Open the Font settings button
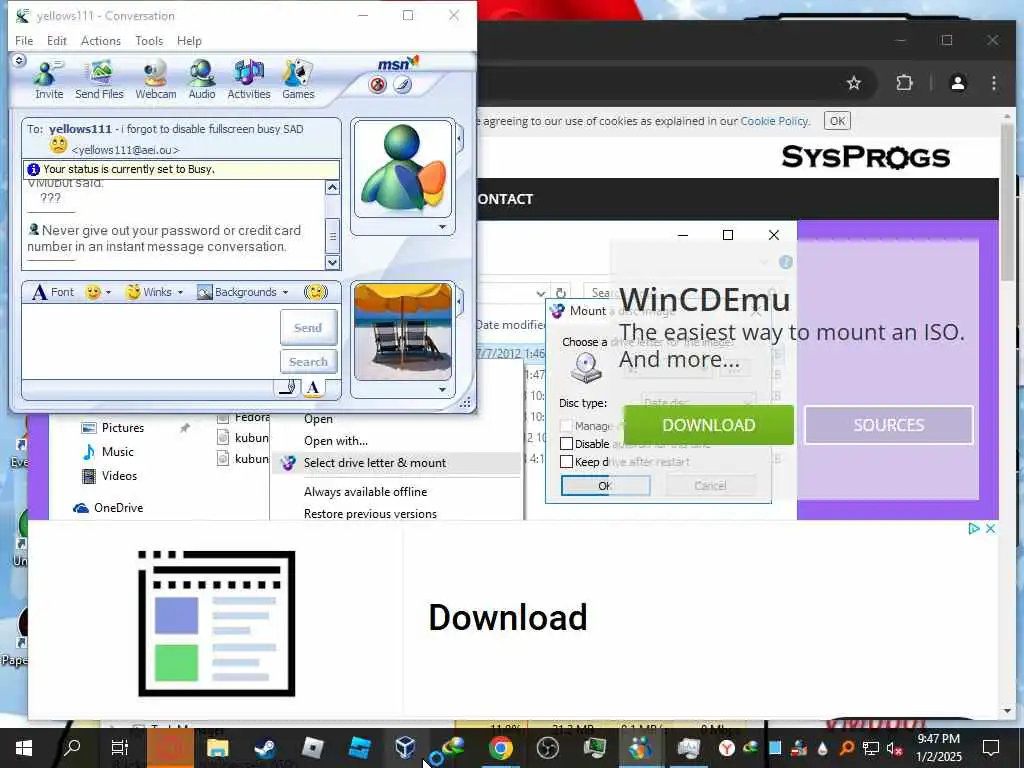The image size is (1024, 768). pyautogui.click(x=53, y=292)
